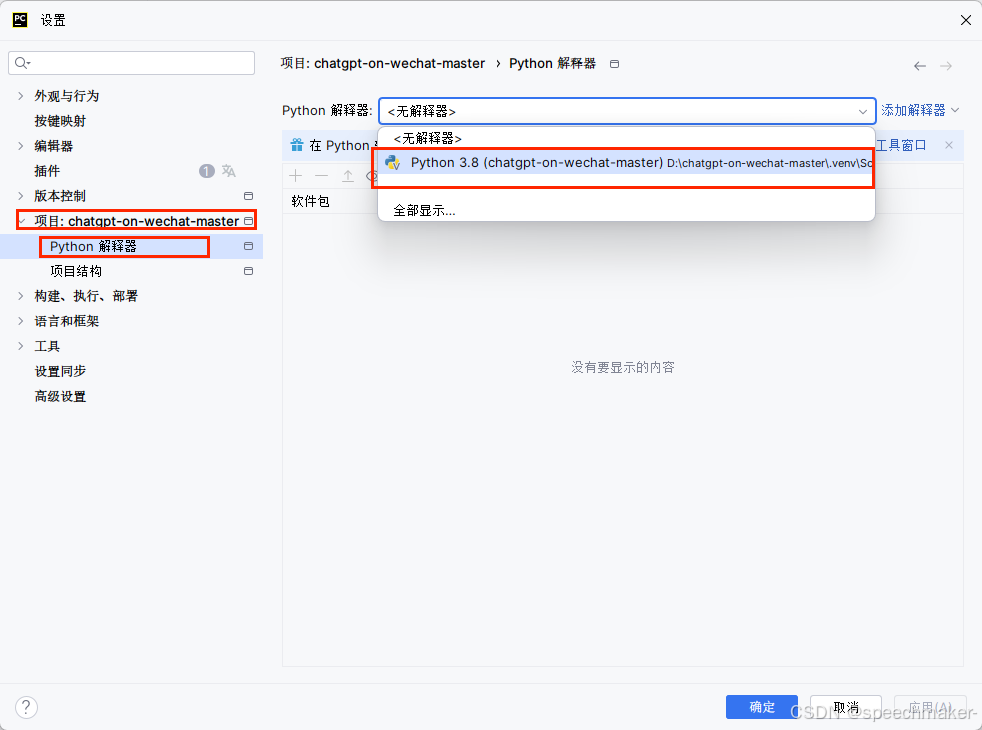Image resolution: width=982 pixels, height=730 pixels.
Task: Click Python icon of the 3.8 interpreter entry
Action: [393, 163]
